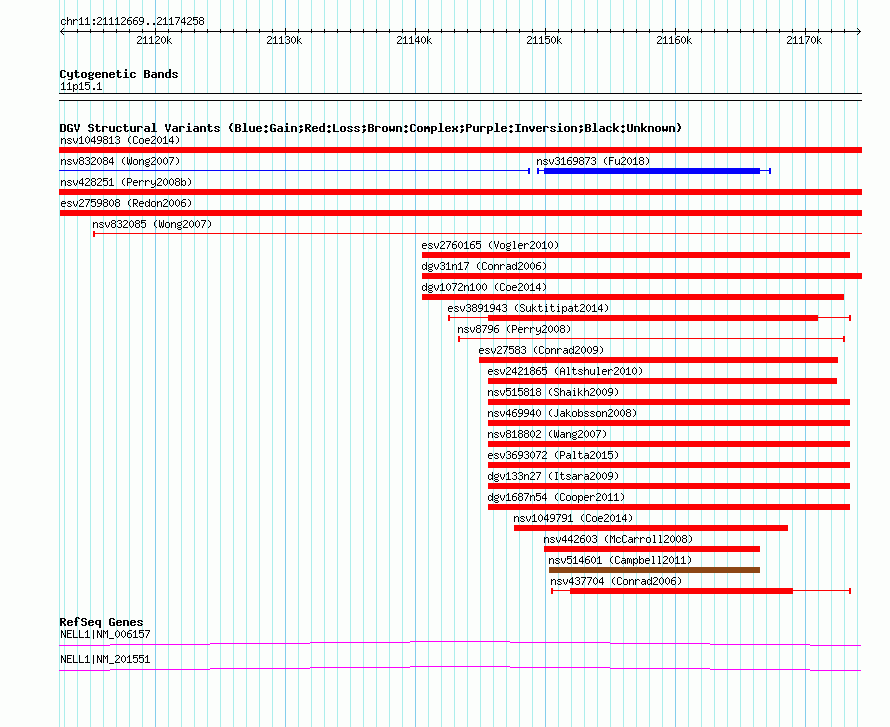Image resolution: width=890 pixels, height=727 pixels.
Task: Click the thin red nsv8796 loss line
Action: [652, 339]
